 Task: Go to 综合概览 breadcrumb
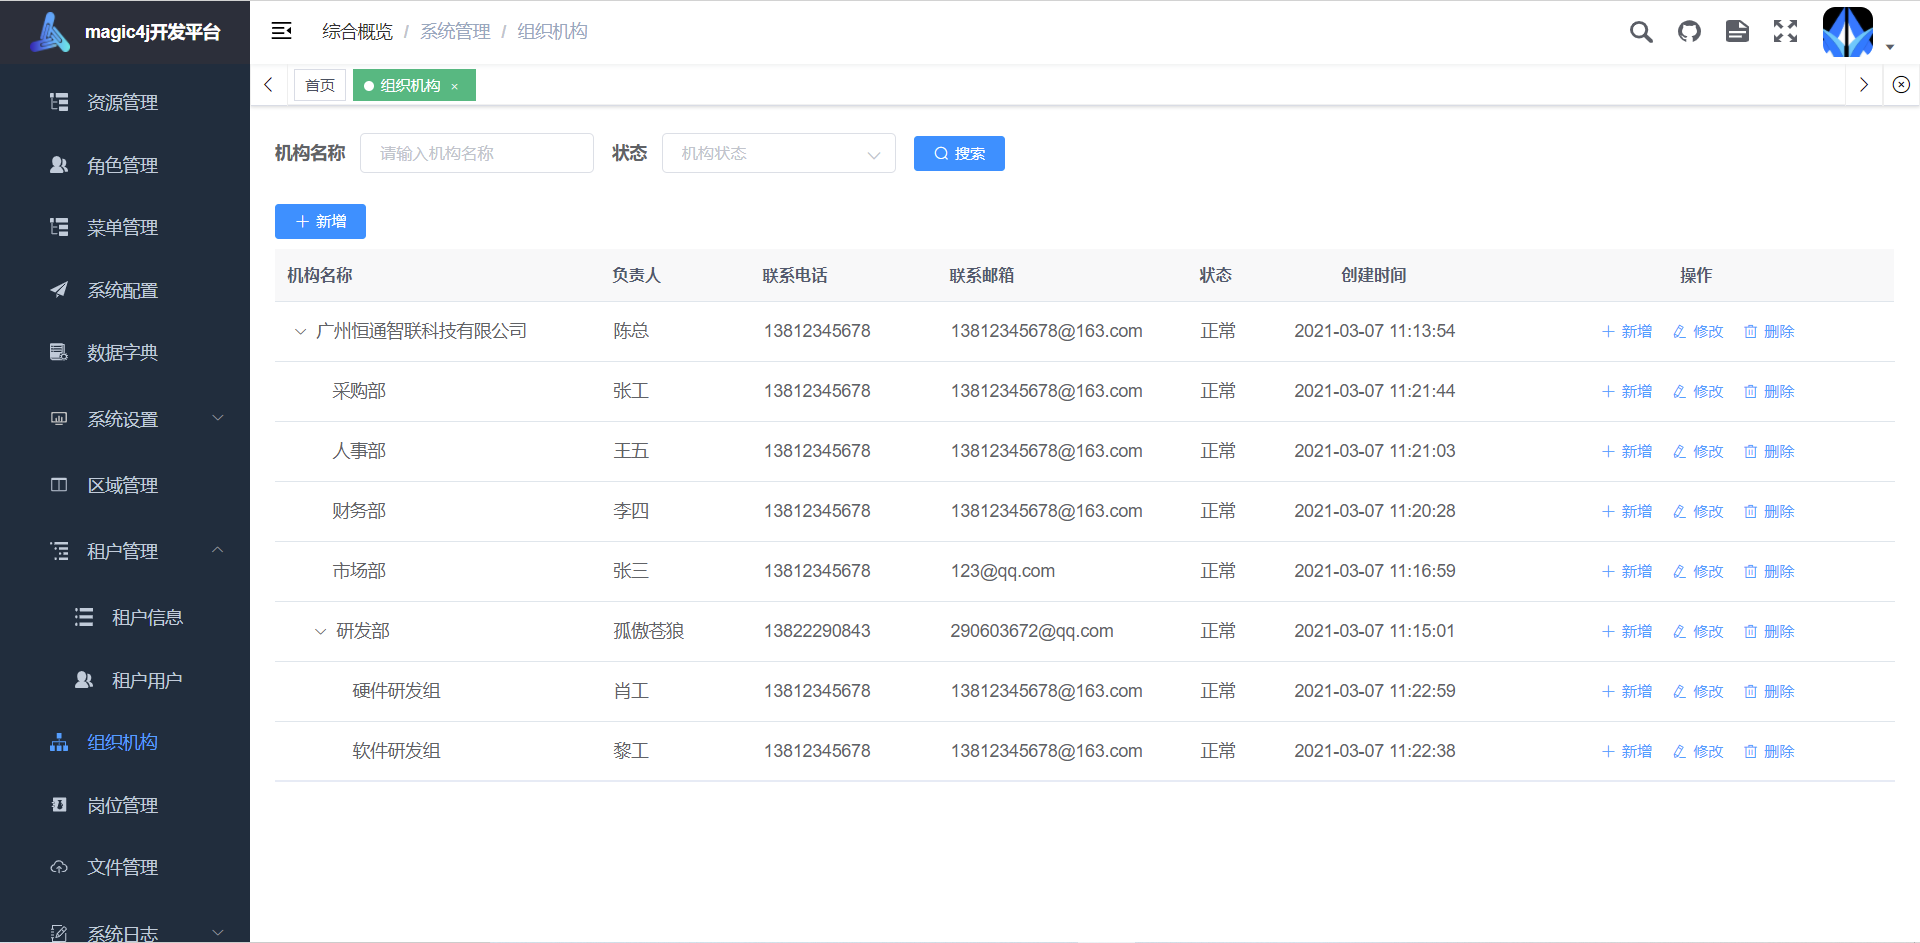point(357,32)
